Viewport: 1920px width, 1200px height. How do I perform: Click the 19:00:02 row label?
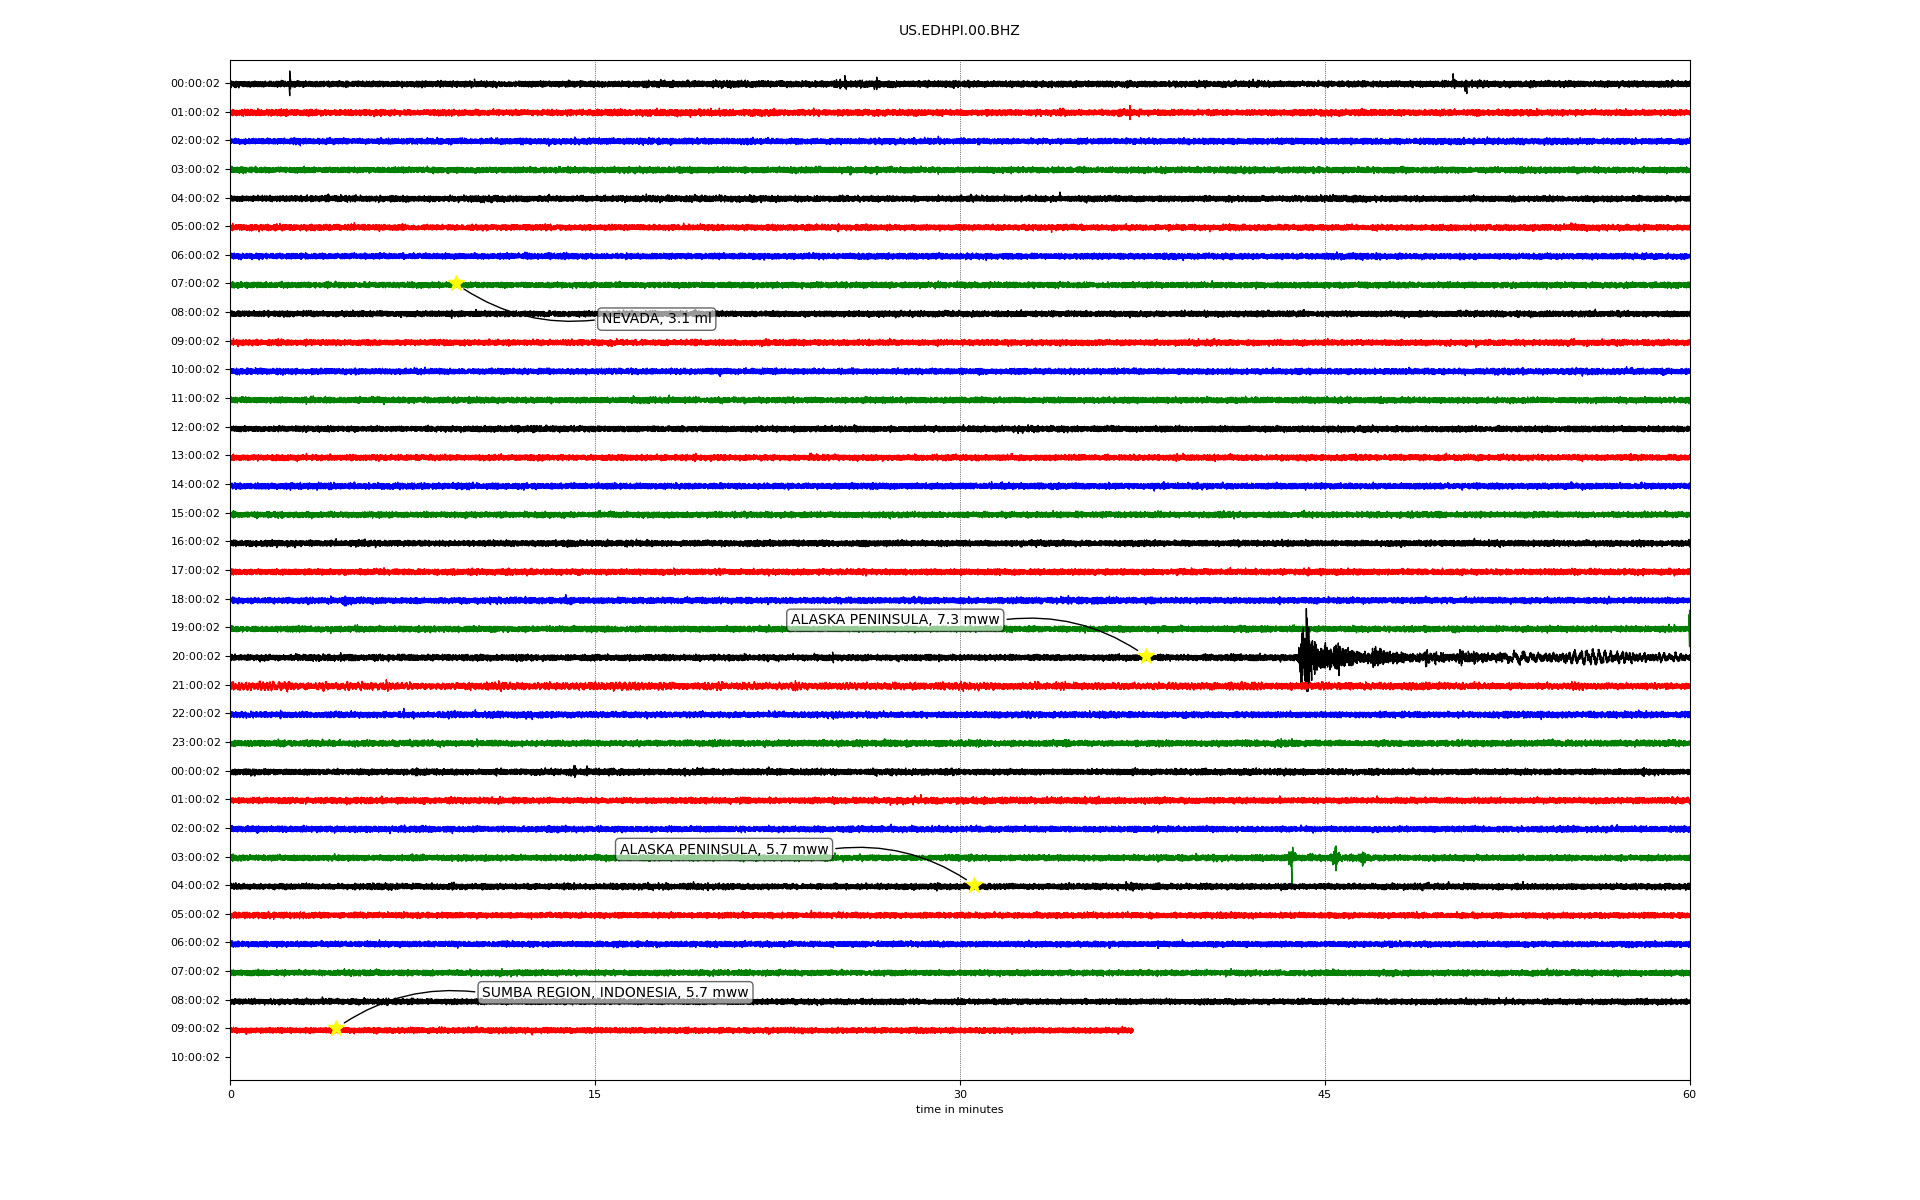point(195,628)
